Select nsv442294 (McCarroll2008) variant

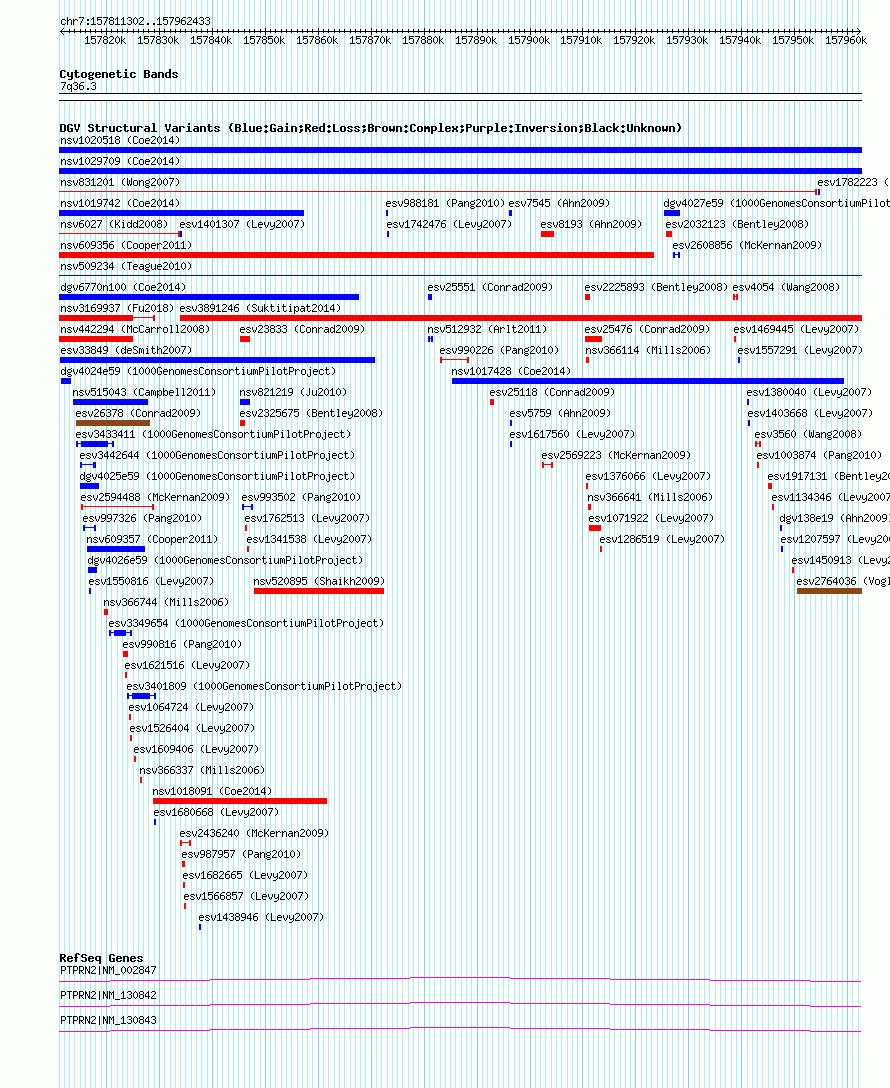pos(135,329)
